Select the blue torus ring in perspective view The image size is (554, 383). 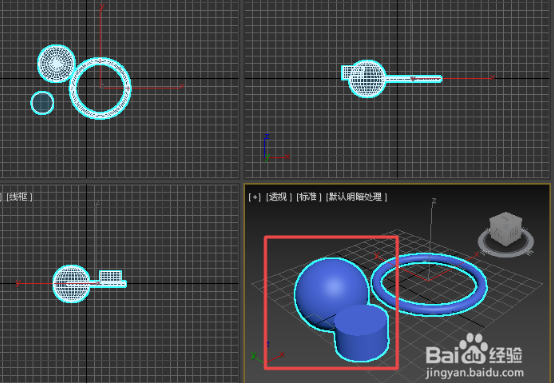pos(430,310)
